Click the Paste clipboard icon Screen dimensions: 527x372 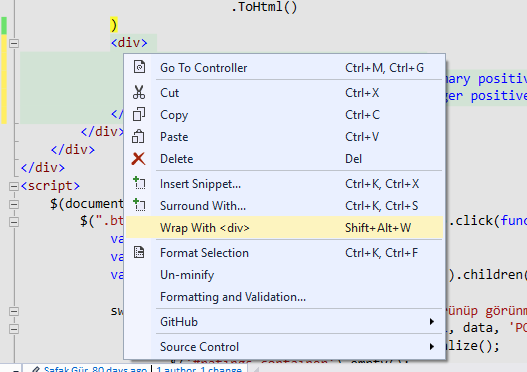click(x=138, y=136)
